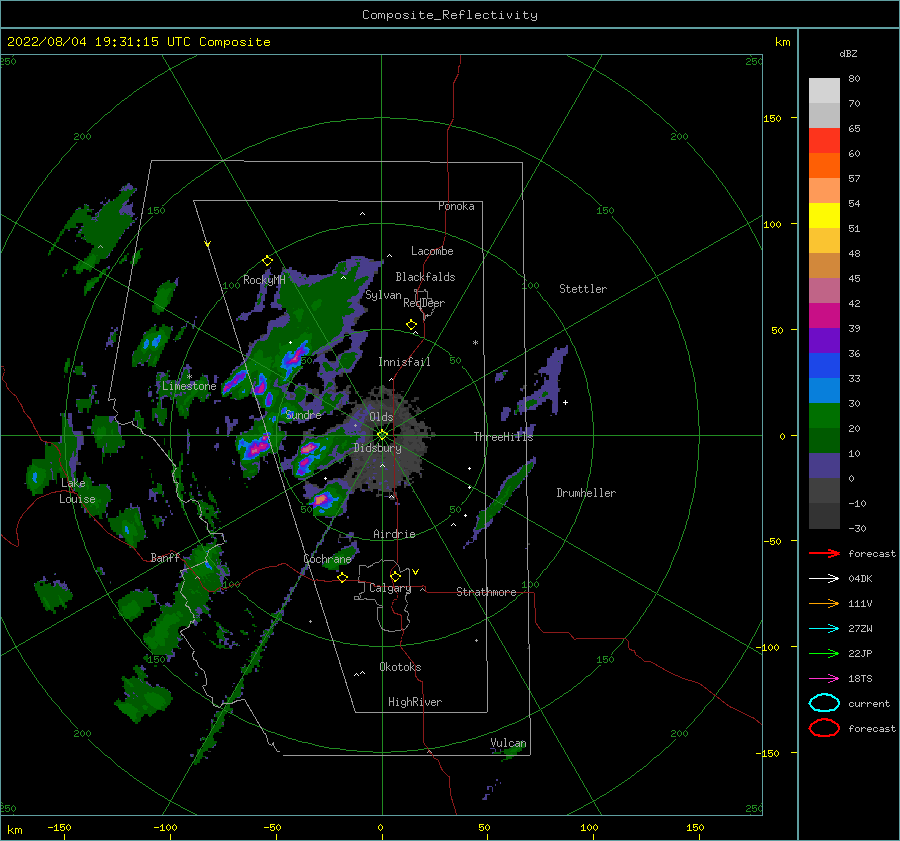The height and width of the screenshot is (841, 900).
Task: Click the yellow diamond marker below RedDeer
Action: [411, 324]
